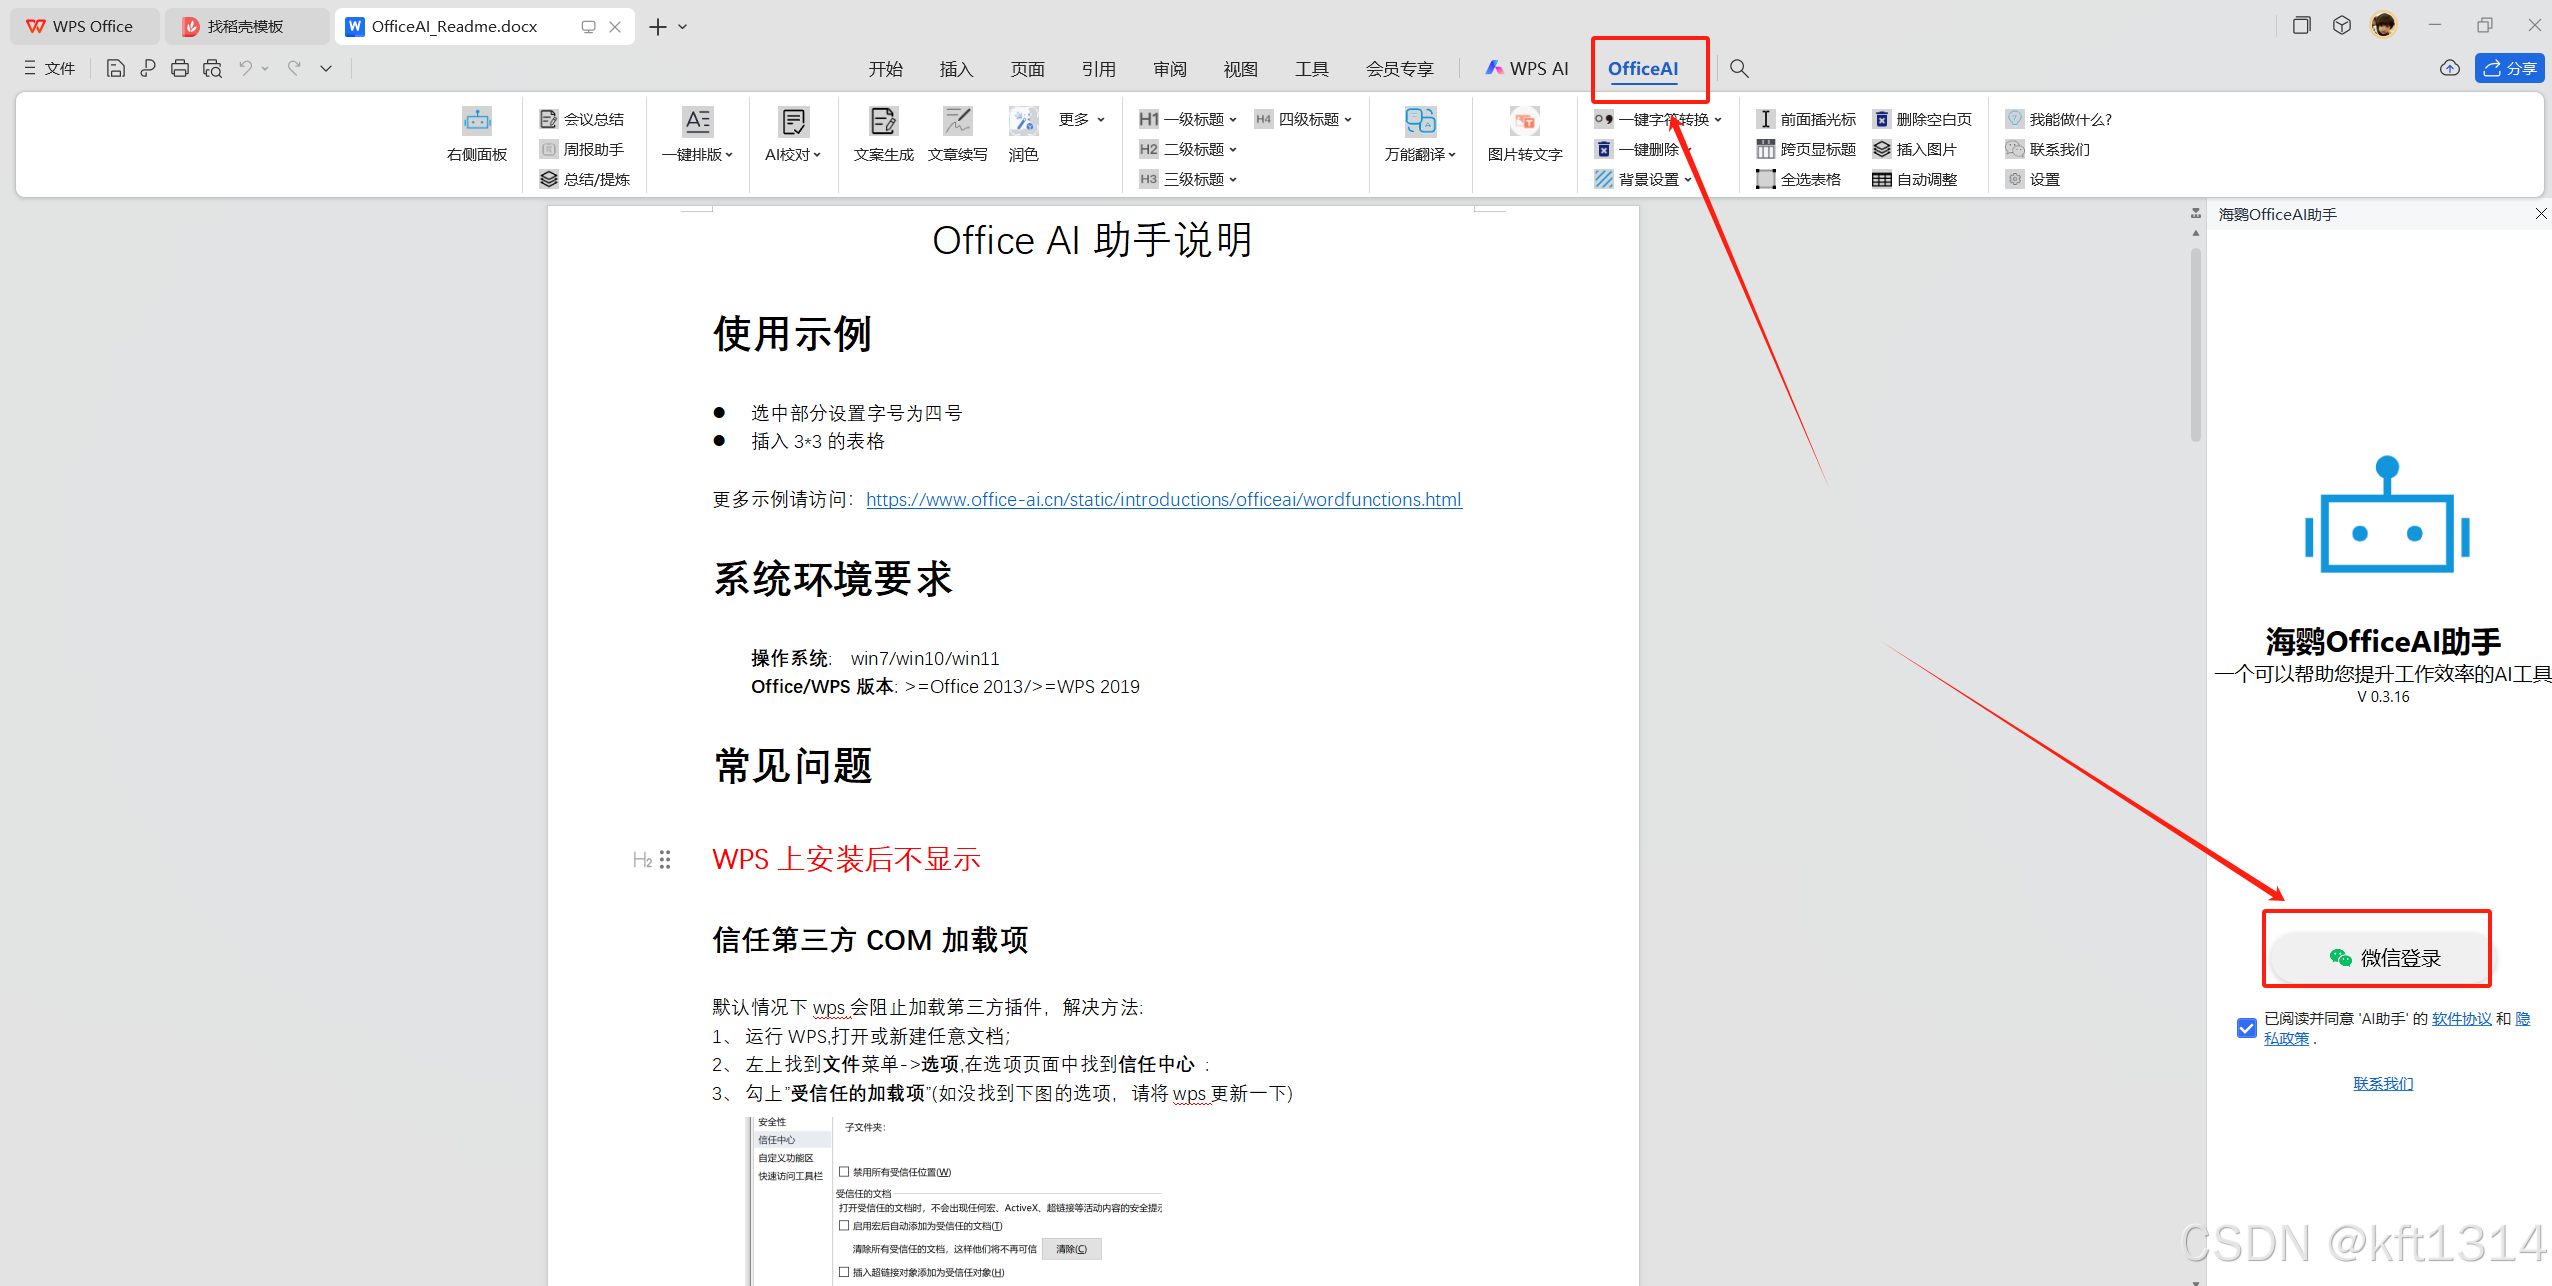2552x1286 pixels.
Task: Expand the 一键排版 dropdown
Action: click(x=698, y=154)
